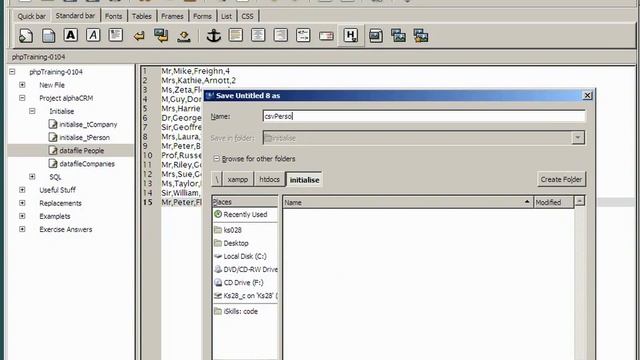This screenshot has width=640, height=360.
Task: Close the Save Untitled 8 as dialog
Action: click(587, 96)
